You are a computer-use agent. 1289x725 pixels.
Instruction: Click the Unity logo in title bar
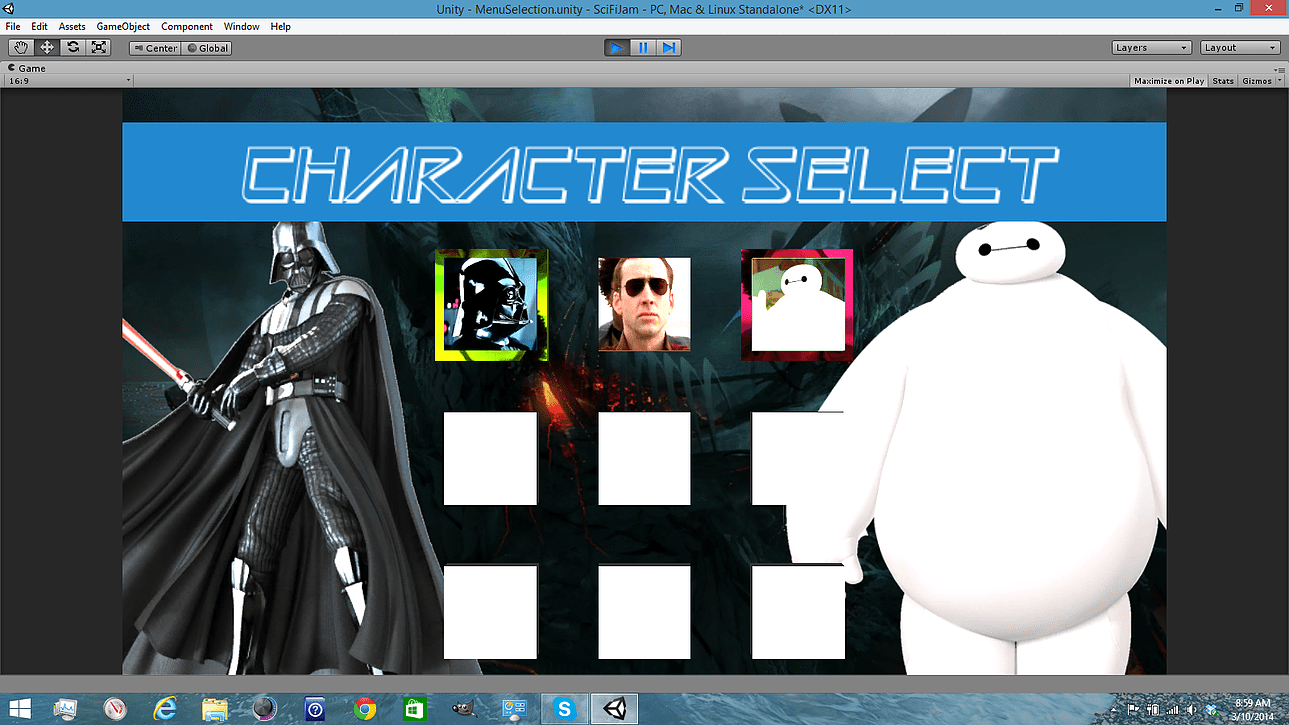tap(9, 8)
